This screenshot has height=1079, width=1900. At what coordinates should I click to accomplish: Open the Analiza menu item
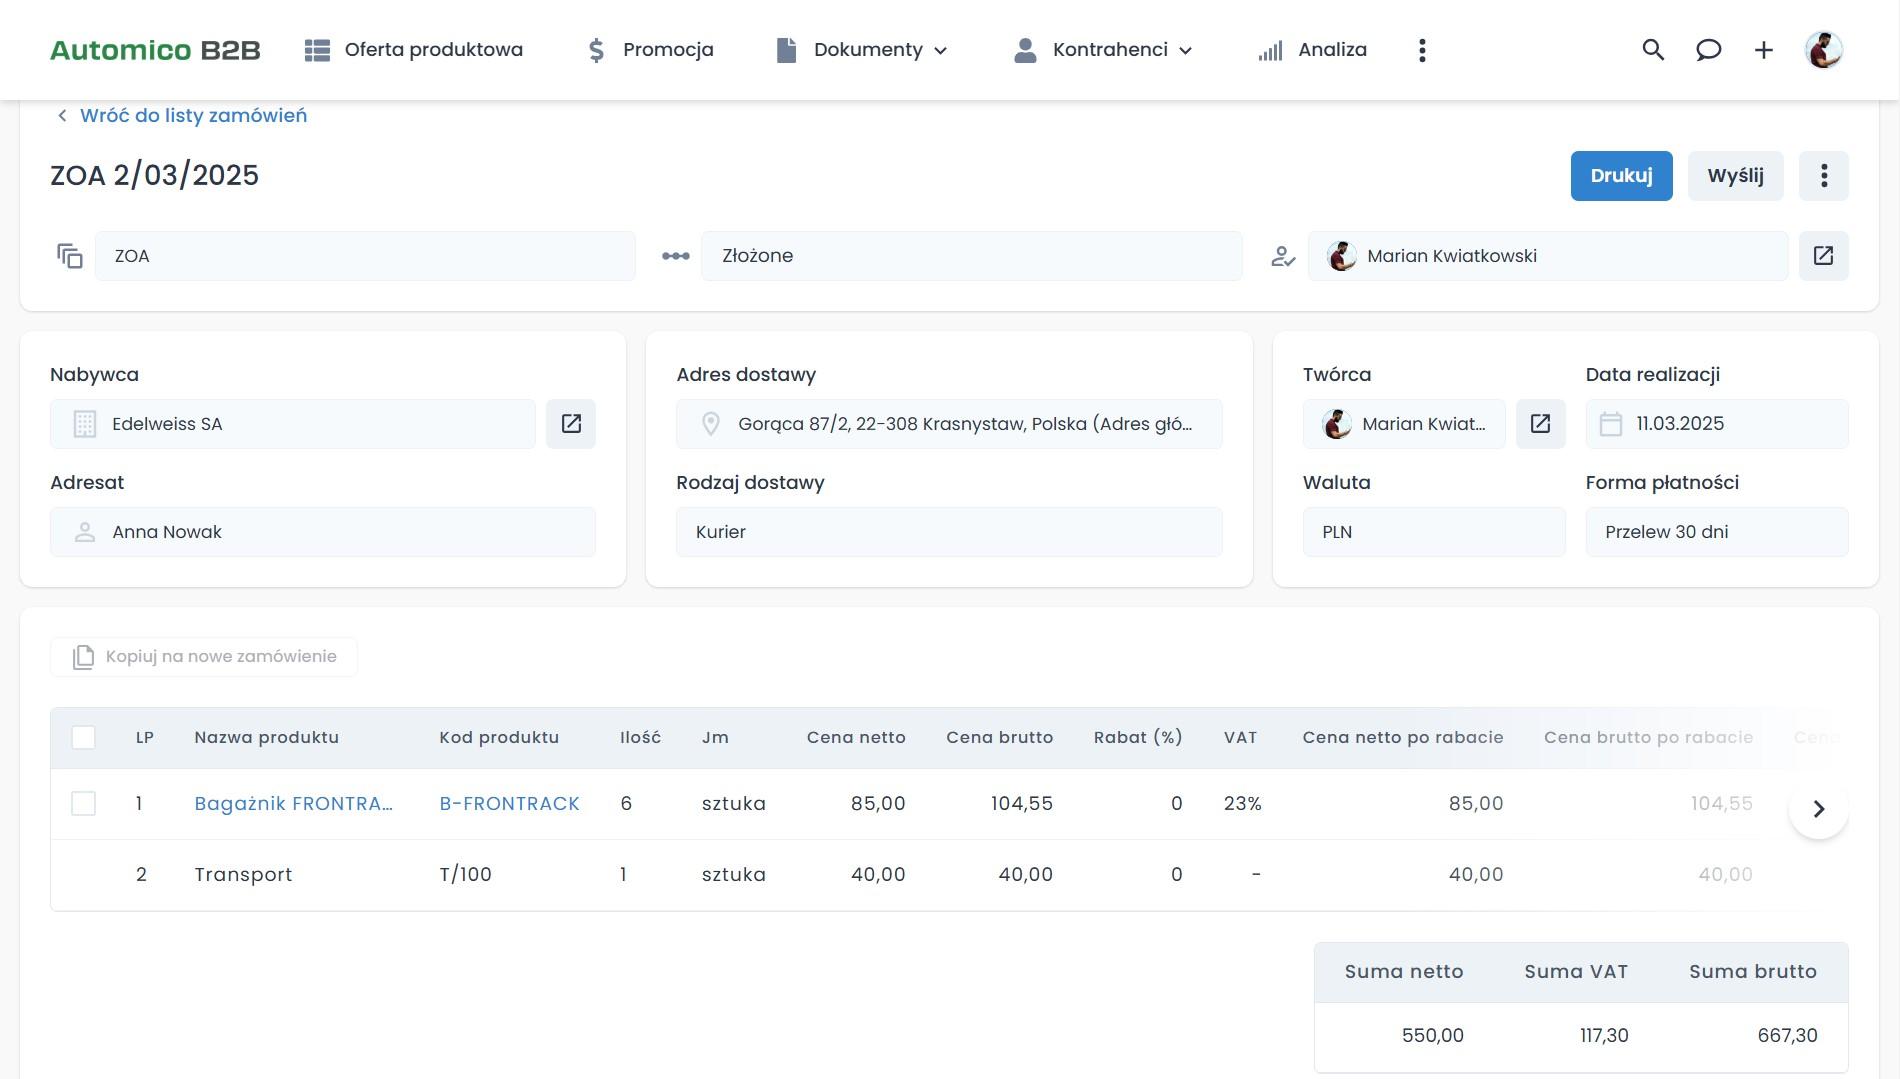(1313, 50)
